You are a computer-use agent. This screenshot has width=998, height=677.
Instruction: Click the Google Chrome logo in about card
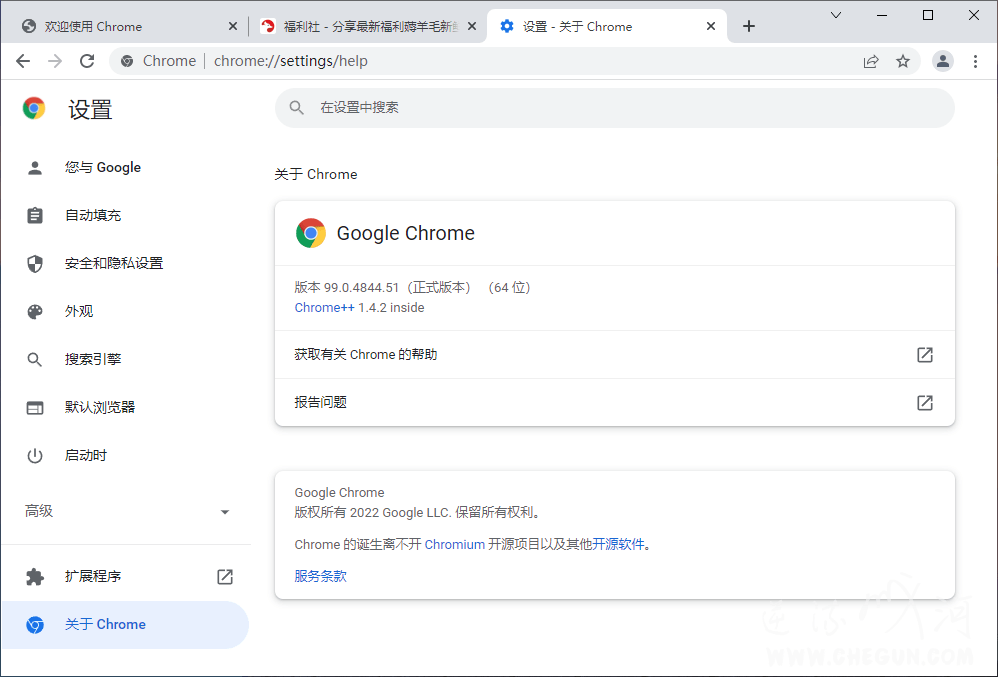(x=311, y=233)
